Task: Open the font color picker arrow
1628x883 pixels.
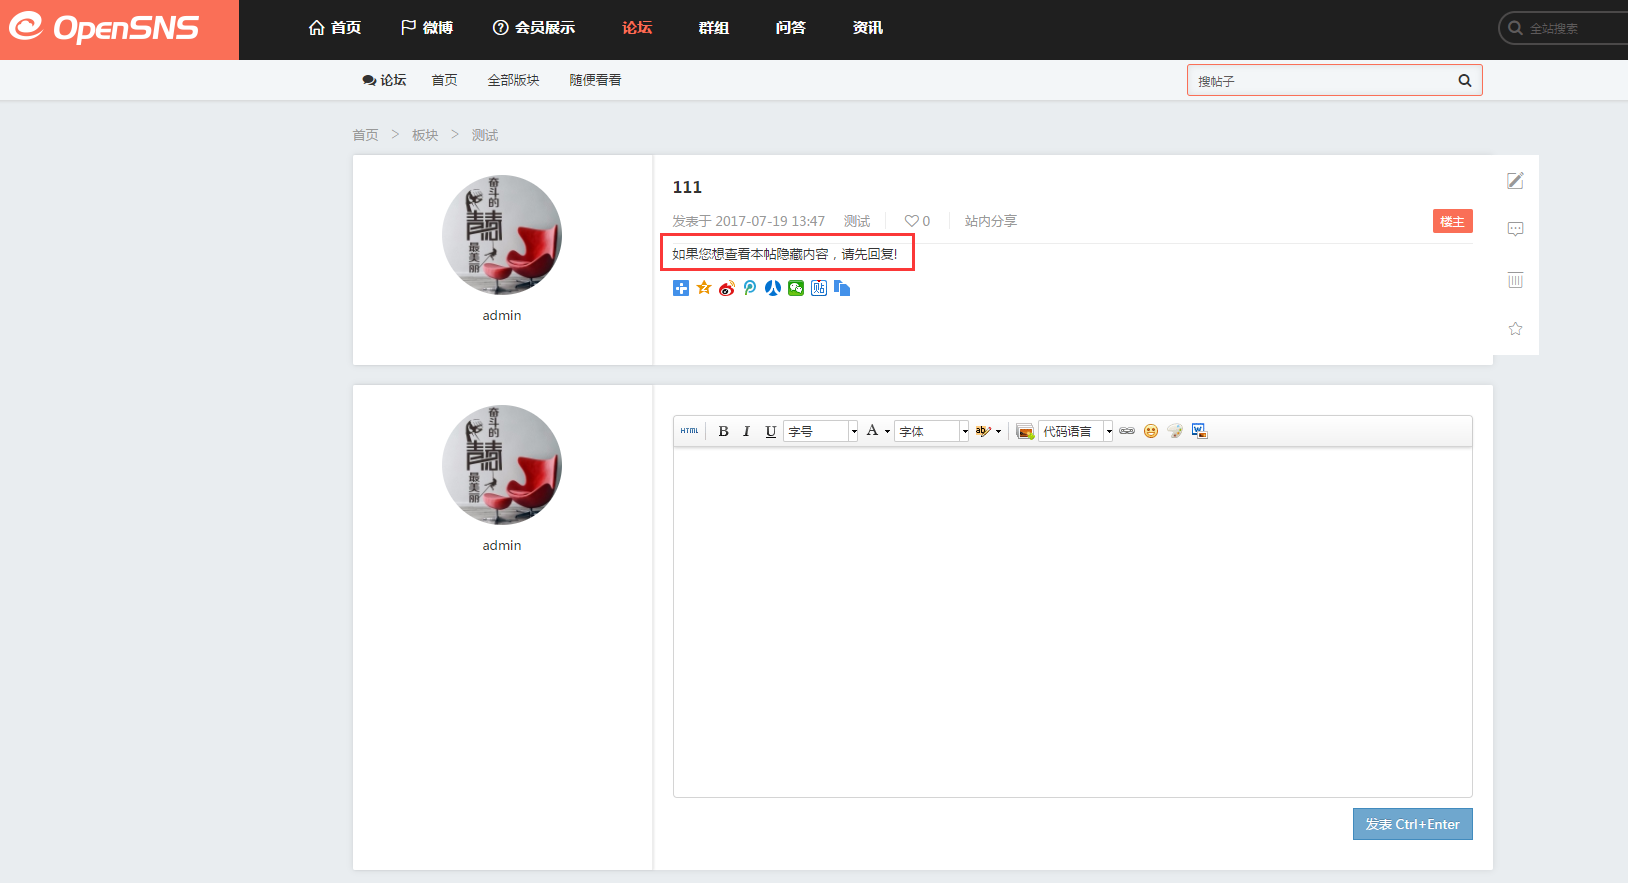Action: (x=887, y=431)
